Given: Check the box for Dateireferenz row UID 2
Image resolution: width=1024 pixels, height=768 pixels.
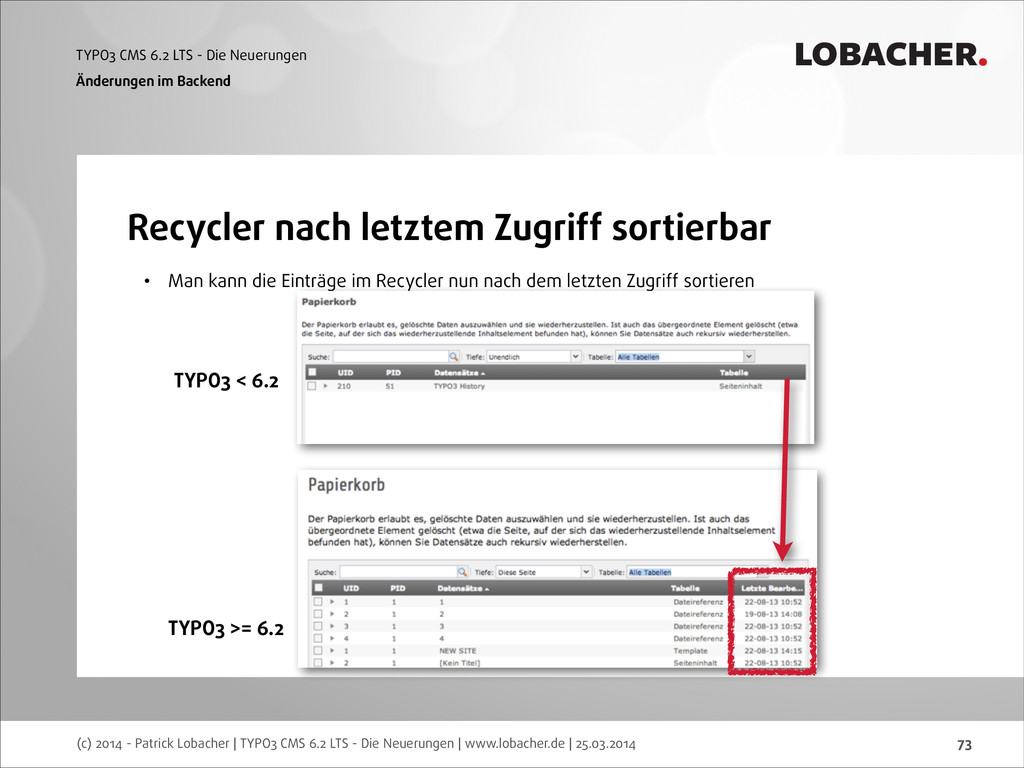Looking at the screenshot, I should coord(318,614).
